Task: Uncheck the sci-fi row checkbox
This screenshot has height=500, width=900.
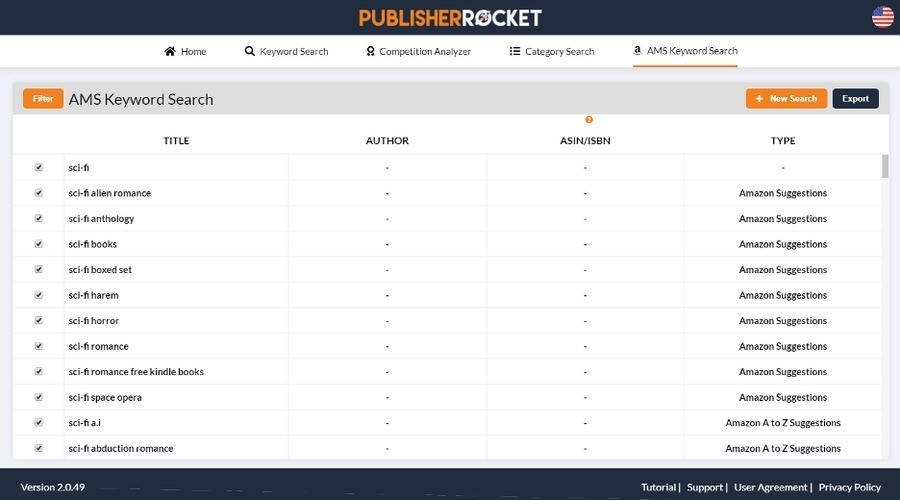Action: (x=38, y=167)
